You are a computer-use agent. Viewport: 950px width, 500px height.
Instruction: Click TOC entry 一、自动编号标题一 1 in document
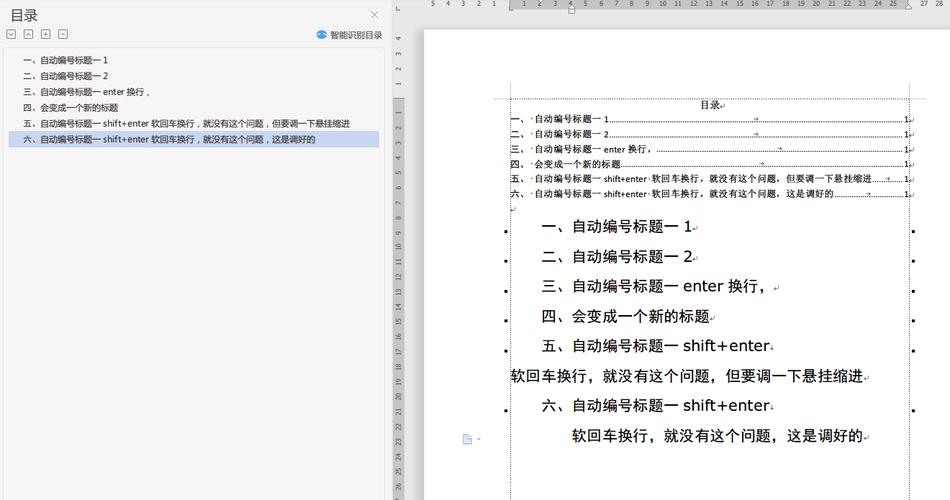tap(711, 119)
